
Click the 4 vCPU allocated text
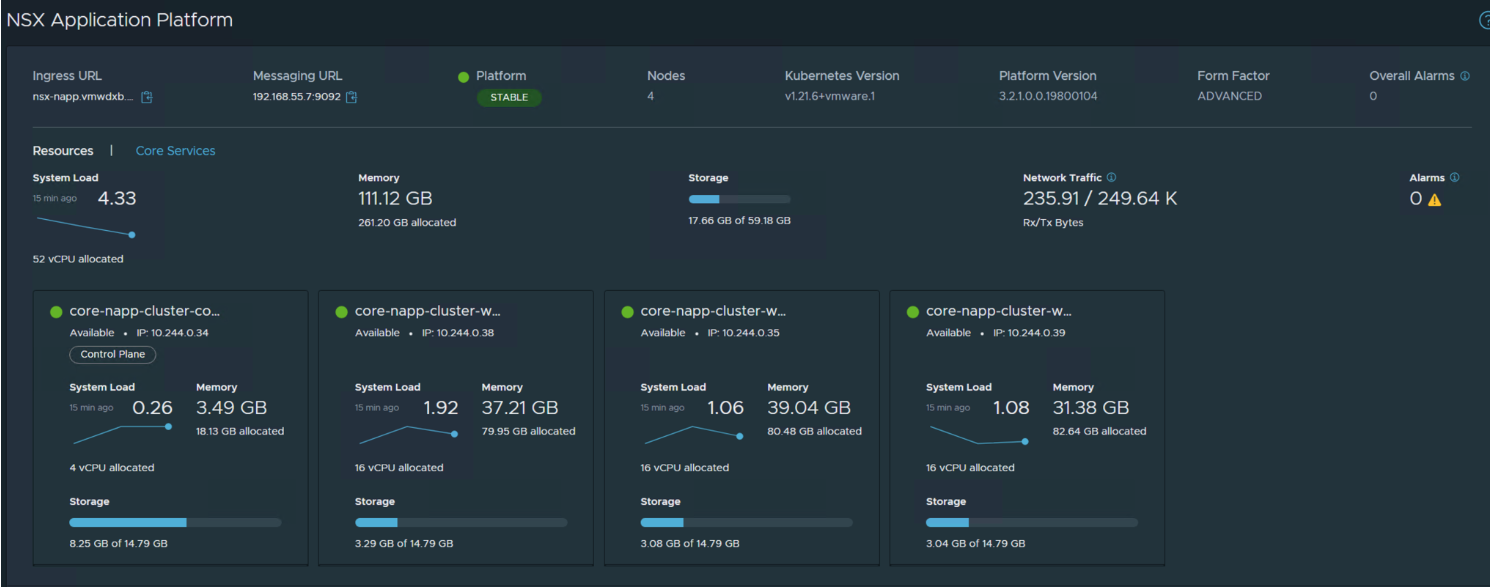tap(112, 468)
